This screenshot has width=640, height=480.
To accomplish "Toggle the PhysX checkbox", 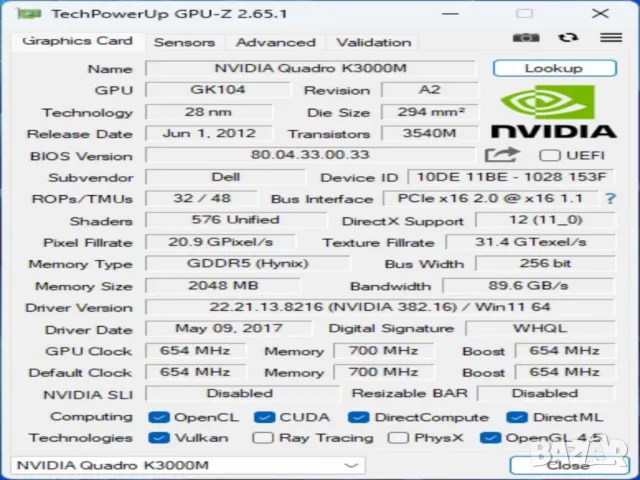I will point(398,438).
